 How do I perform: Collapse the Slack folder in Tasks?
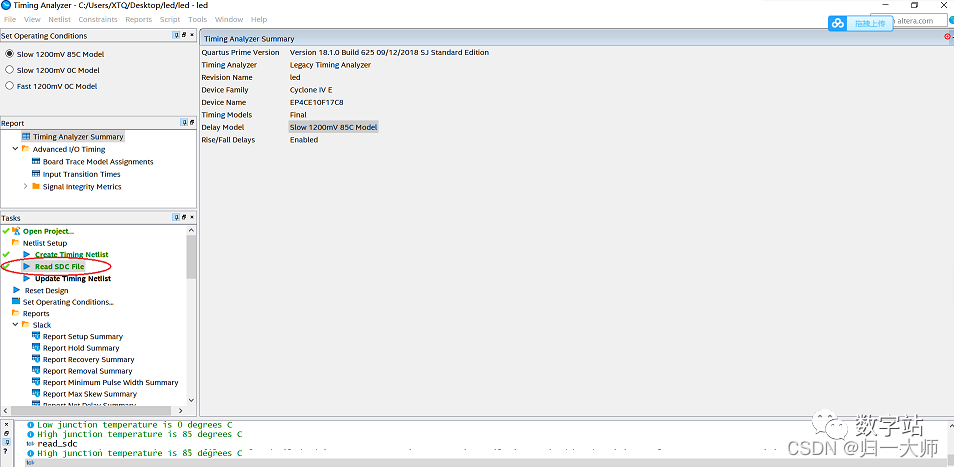point(15,325)
